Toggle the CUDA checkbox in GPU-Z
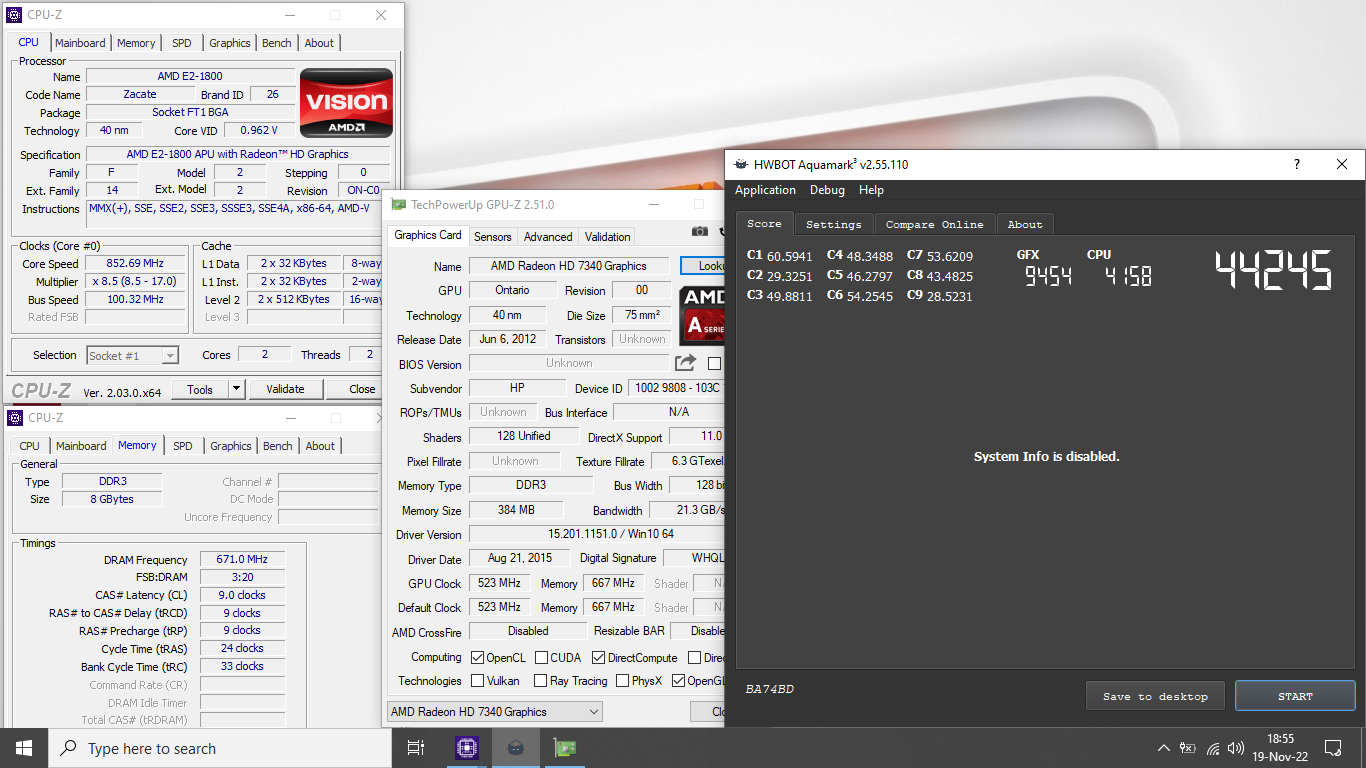 point(541,658)
